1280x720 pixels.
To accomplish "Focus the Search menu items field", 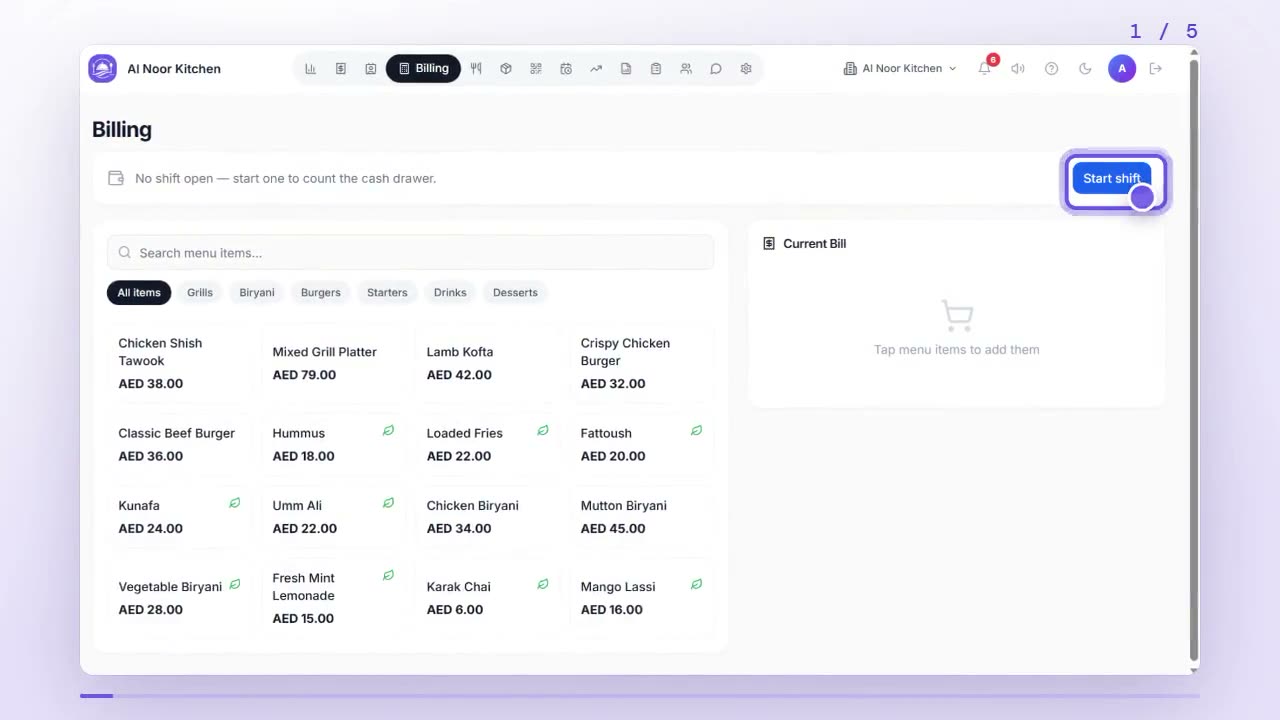I will 410,253.
